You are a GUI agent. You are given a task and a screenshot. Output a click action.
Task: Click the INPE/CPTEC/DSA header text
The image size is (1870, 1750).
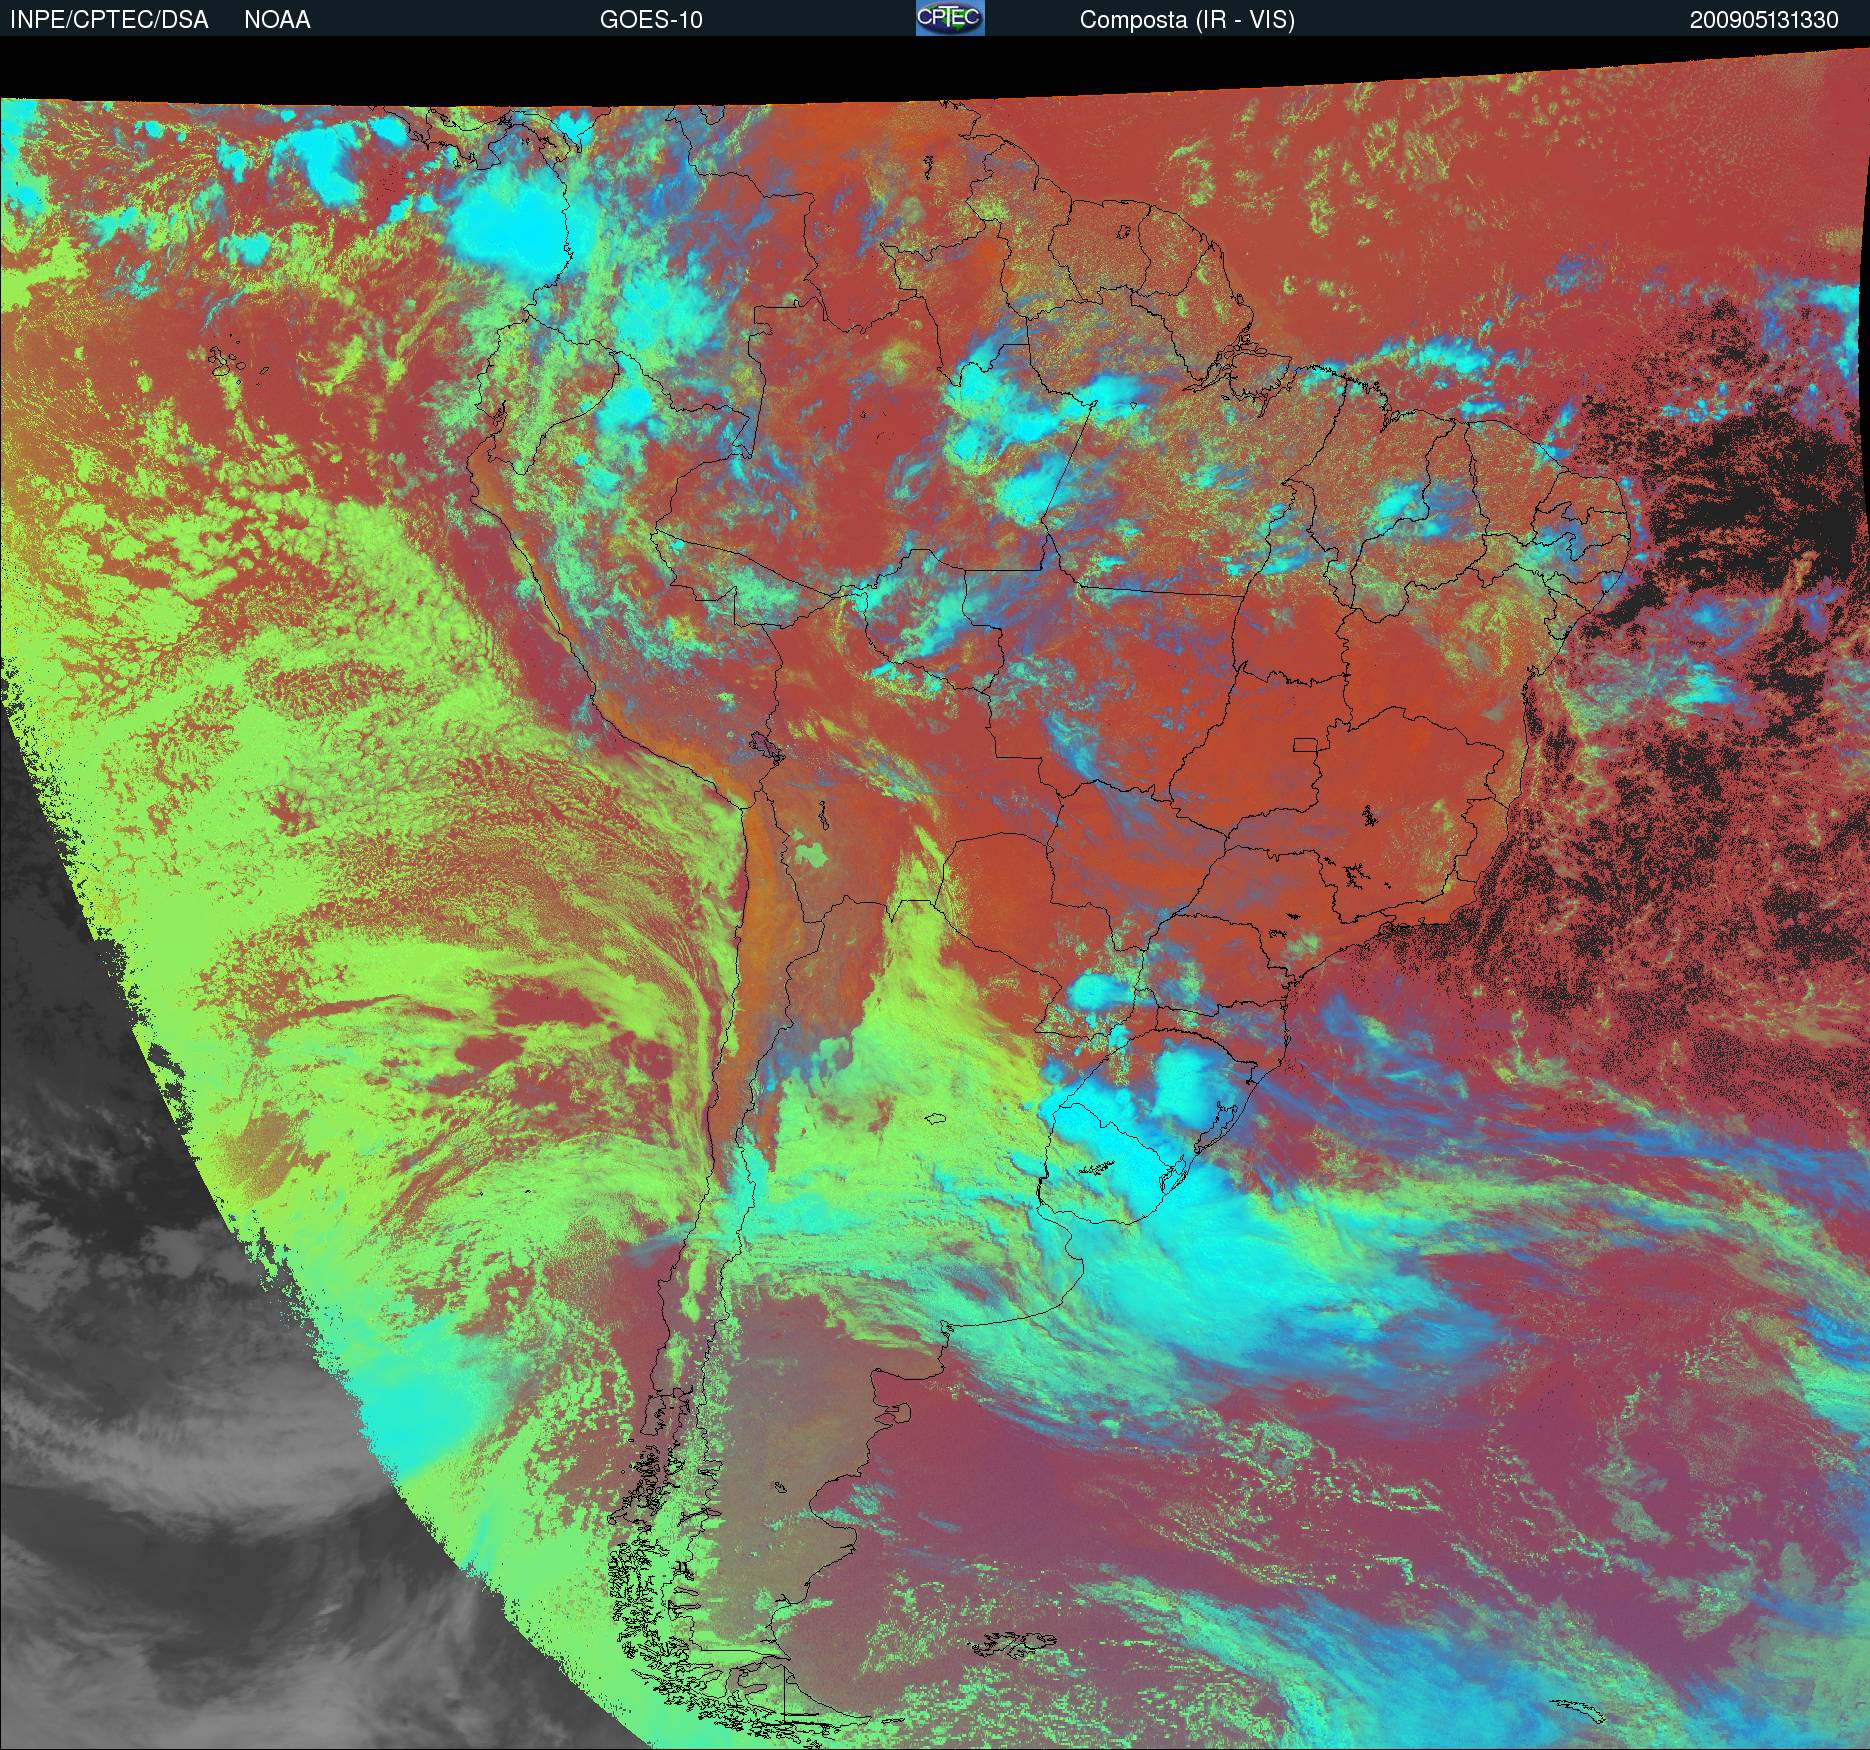[109, 20]
